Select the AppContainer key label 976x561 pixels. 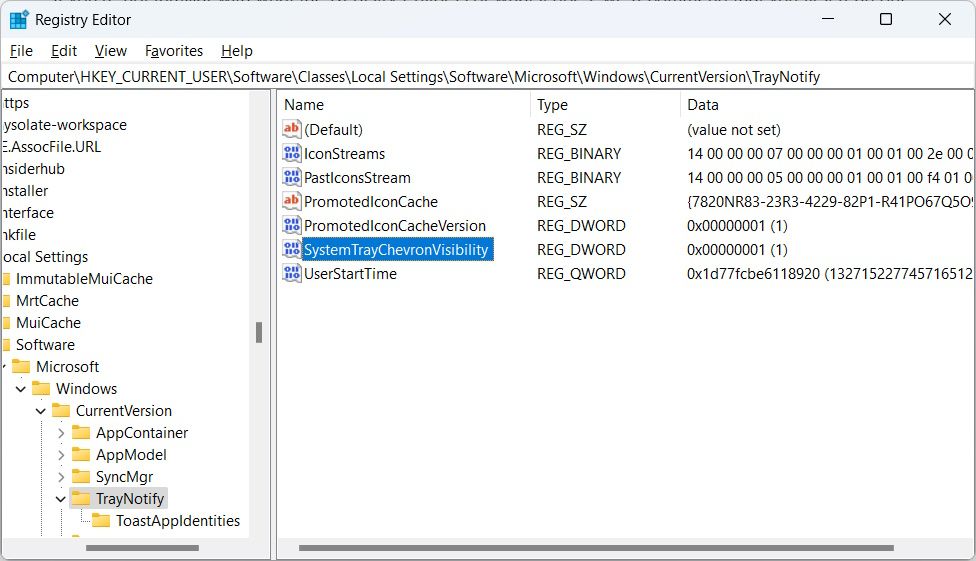point(142,433)
